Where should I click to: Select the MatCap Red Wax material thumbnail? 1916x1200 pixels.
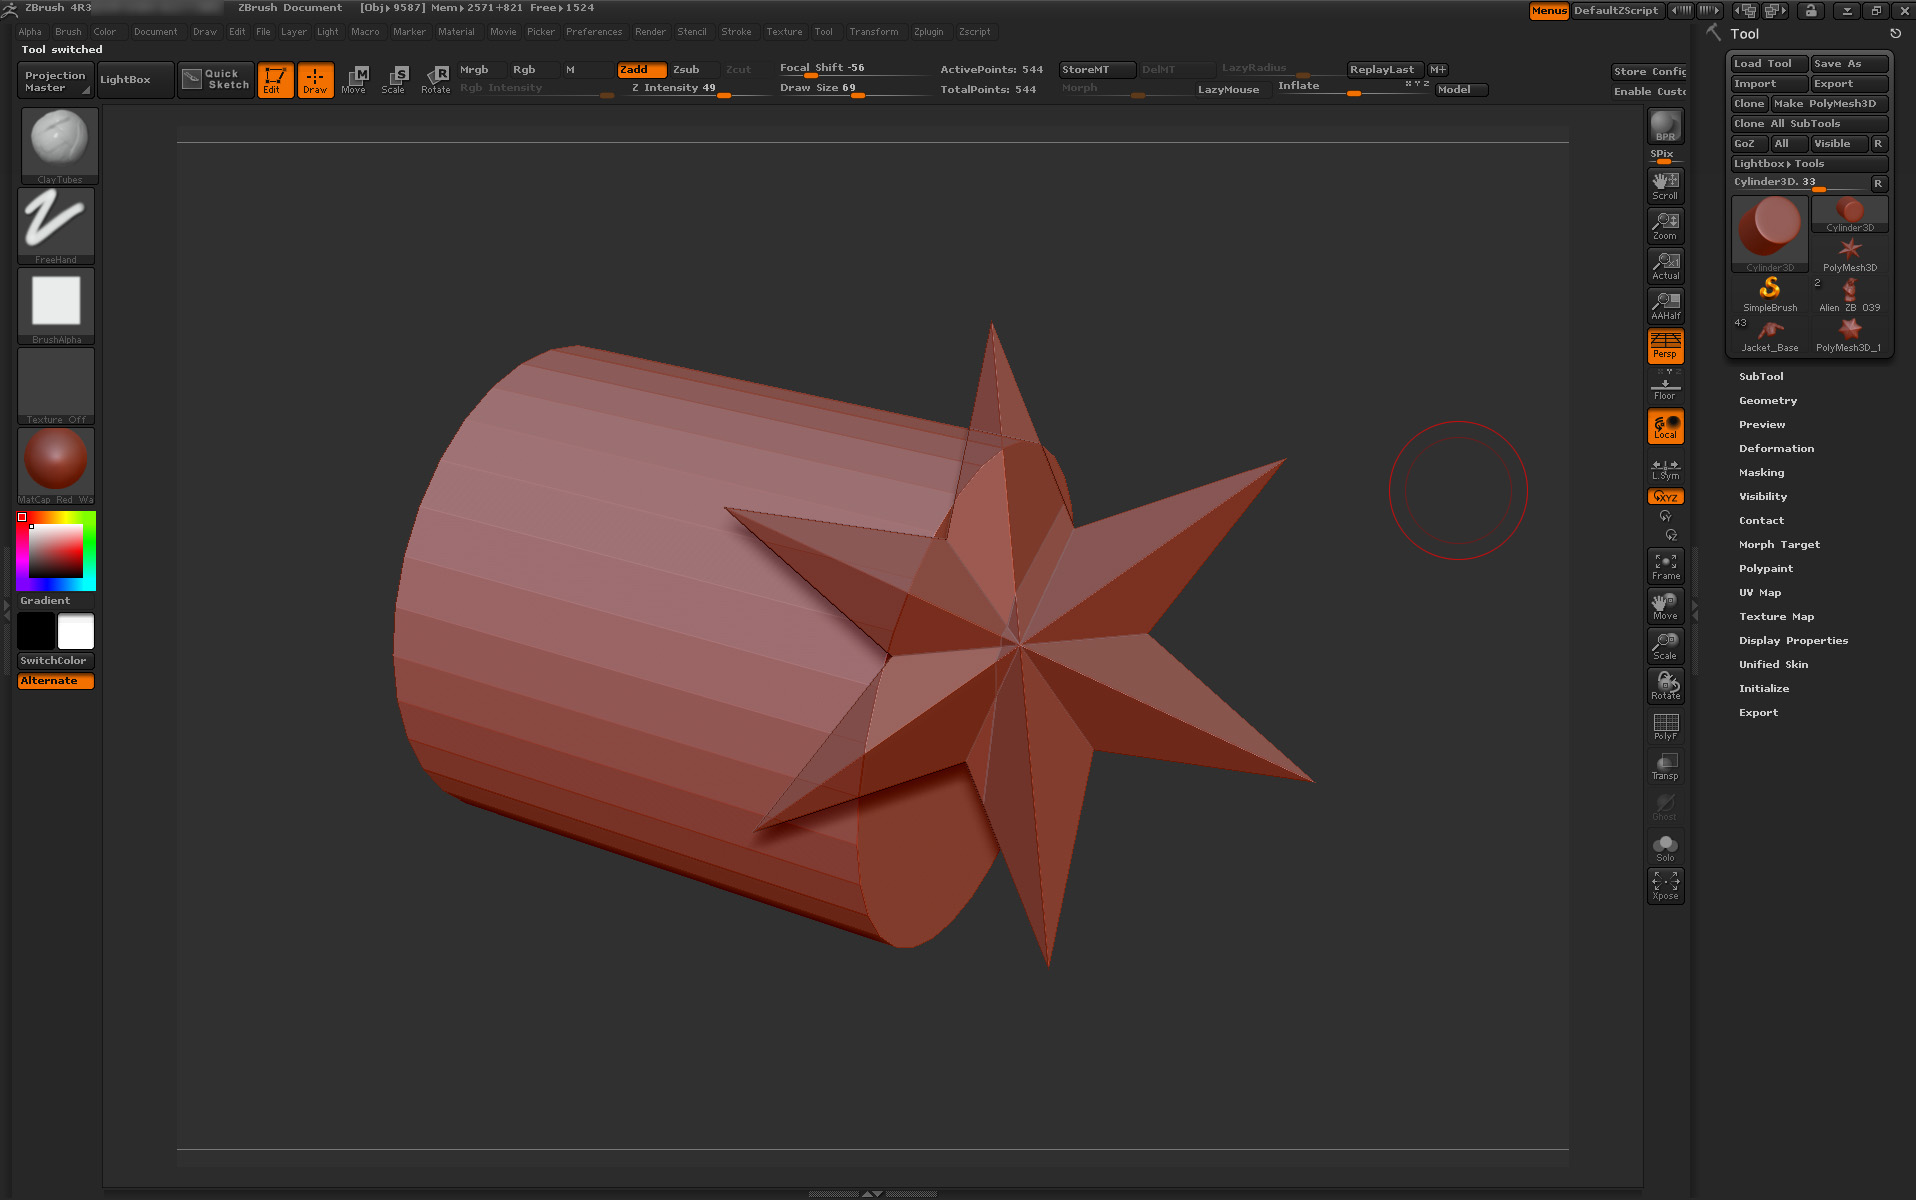click(x=56, y=464)
